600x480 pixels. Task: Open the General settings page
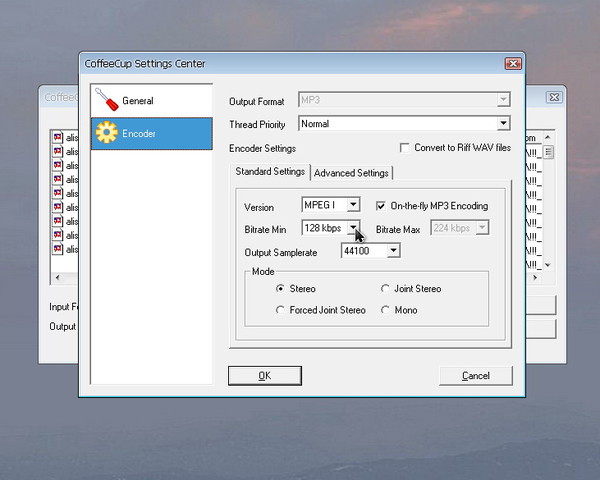152,100
